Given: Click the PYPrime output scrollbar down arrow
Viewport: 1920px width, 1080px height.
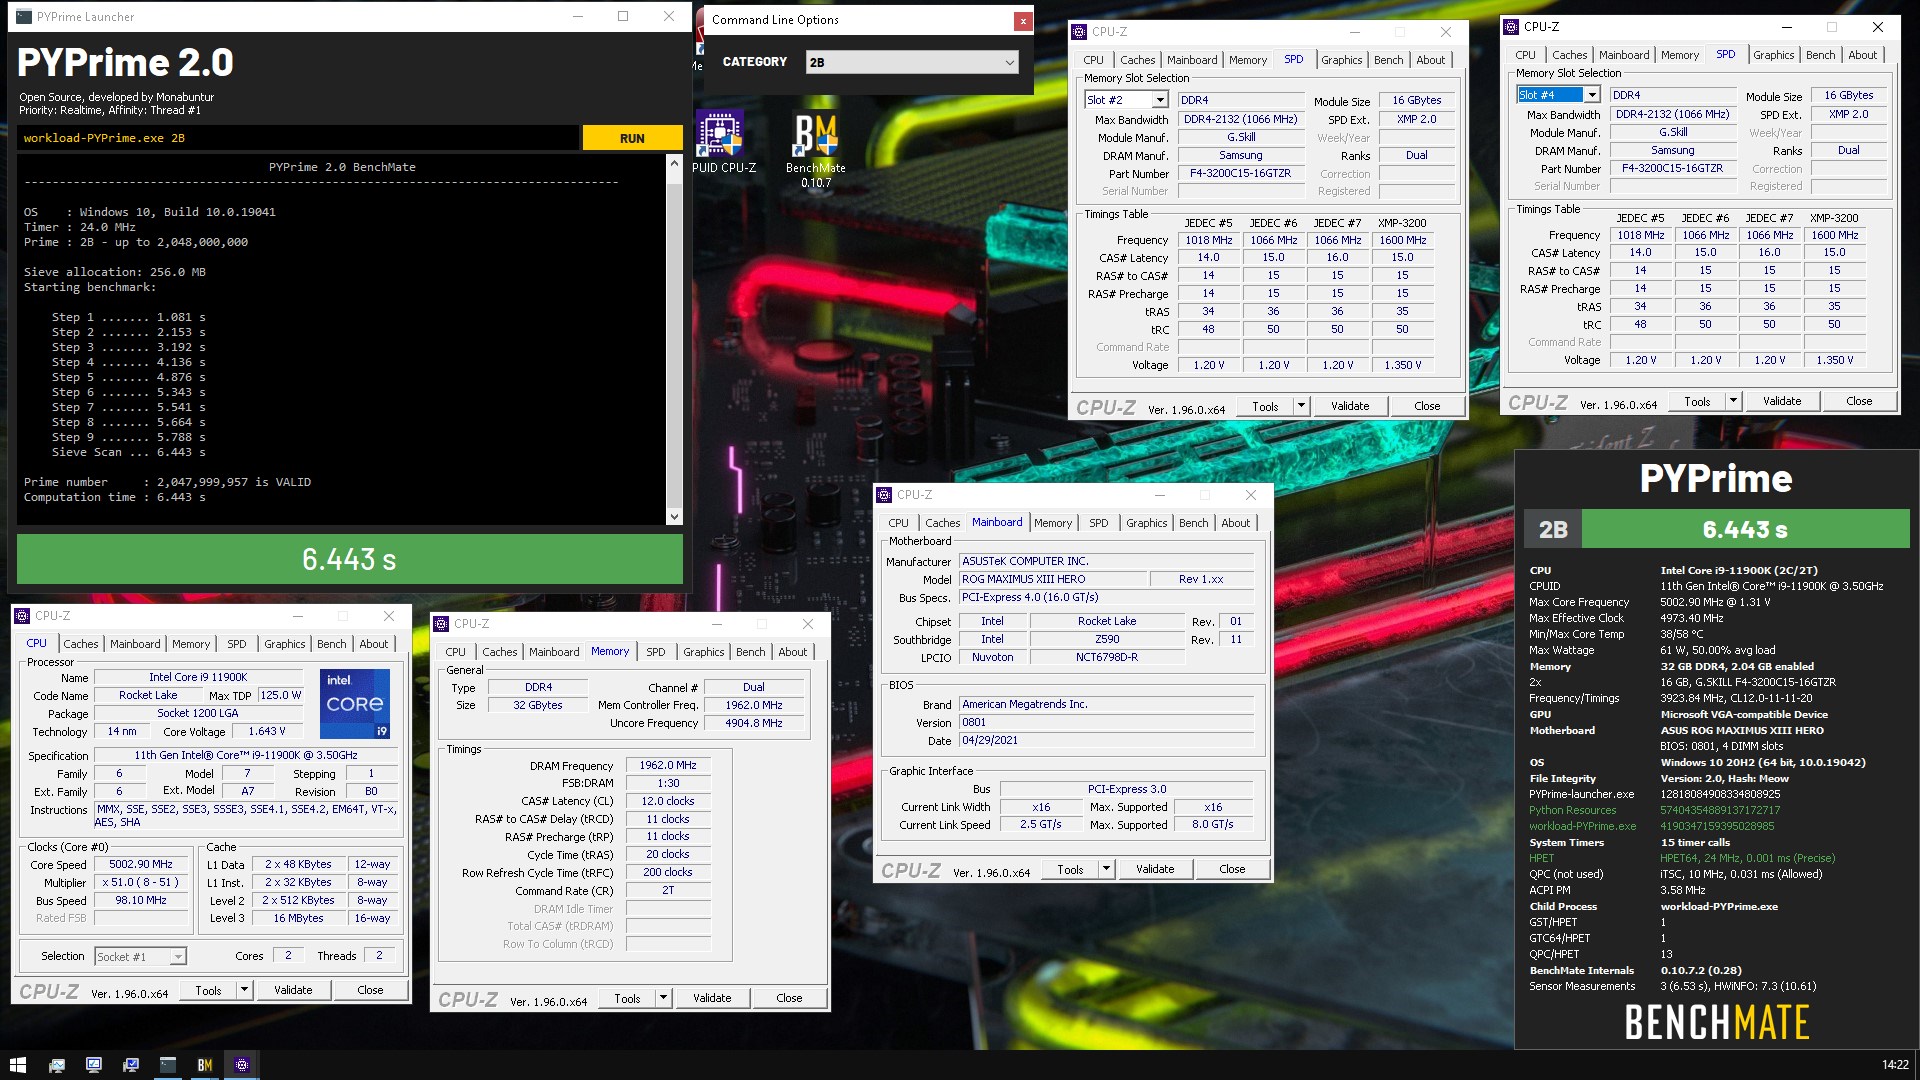Looking at the screenshot, I should point(674,517).
